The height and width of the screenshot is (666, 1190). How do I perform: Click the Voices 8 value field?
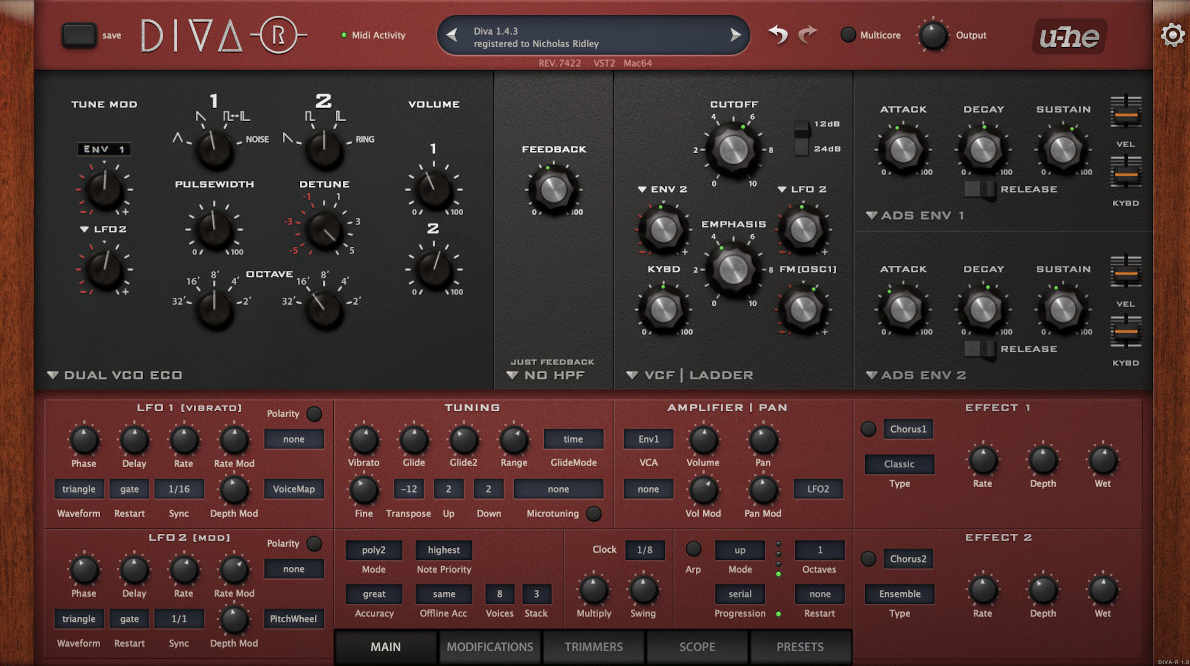(499, 594)
